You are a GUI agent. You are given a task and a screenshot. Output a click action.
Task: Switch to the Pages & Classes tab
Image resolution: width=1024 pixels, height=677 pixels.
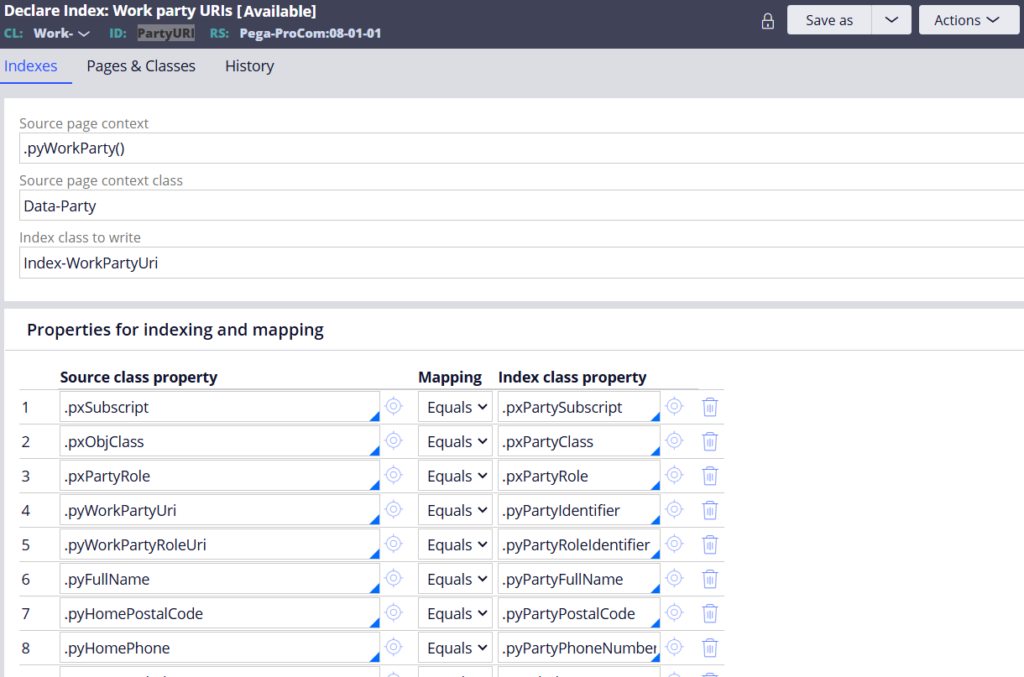(140, 66)
